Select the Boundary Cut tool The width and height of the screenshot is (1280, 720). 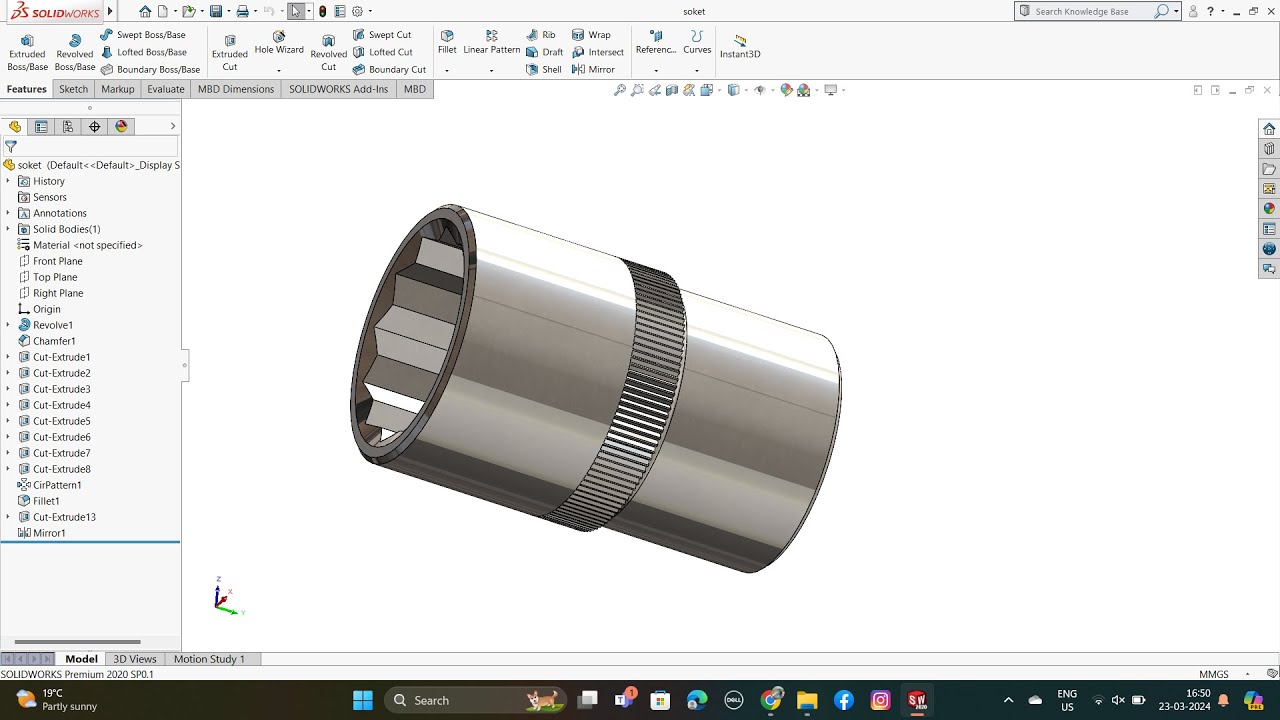pyautogui.click(x=389, y=70)
